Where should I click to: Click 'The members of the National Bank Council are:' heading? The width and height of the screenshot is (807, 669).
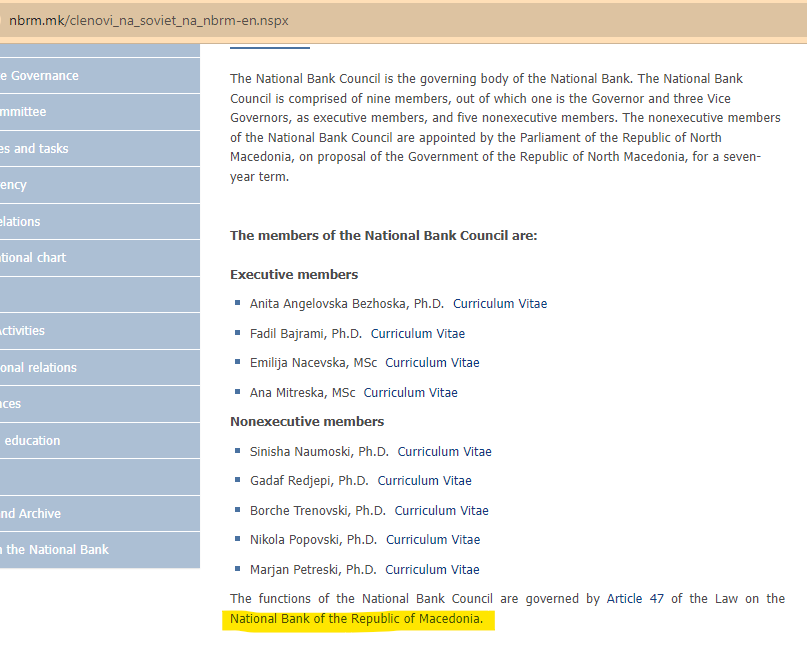click(383, 236)
